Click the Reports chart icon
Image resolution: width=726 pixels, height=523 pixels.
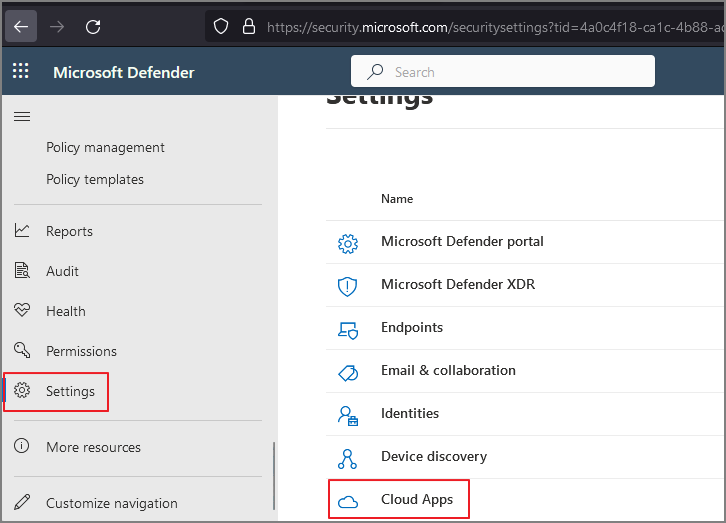point(22,230)
